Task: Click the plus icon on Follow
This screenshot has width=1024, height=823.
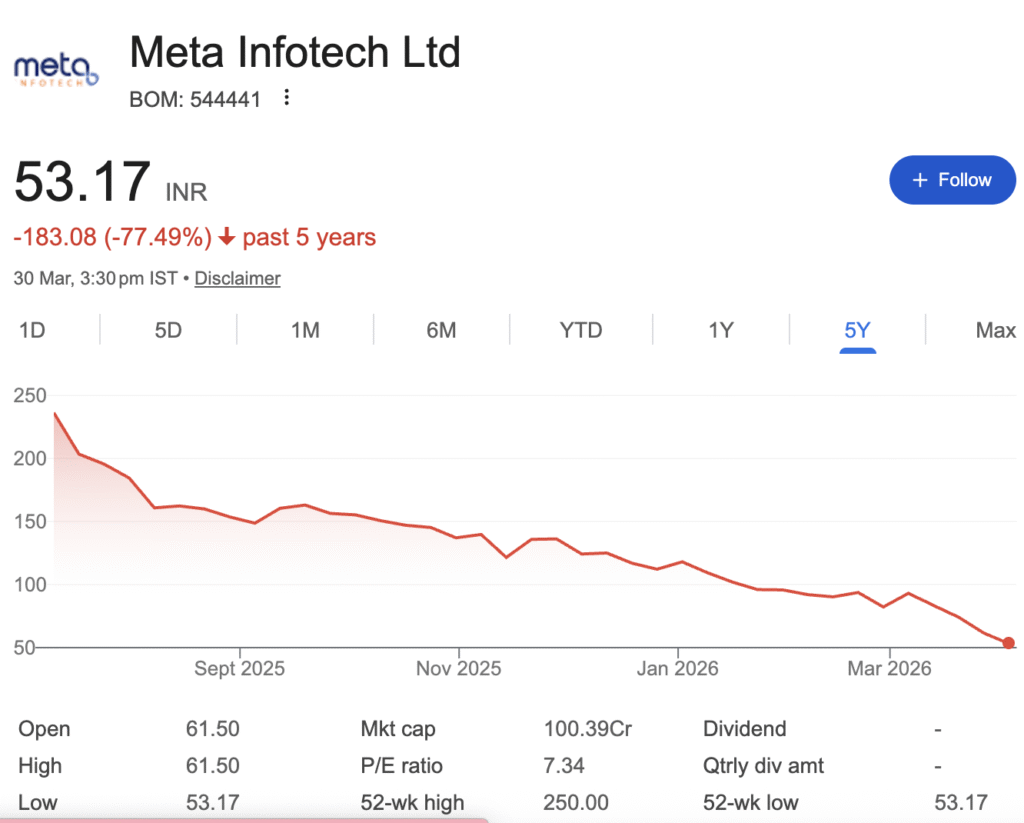Action: 920,180
